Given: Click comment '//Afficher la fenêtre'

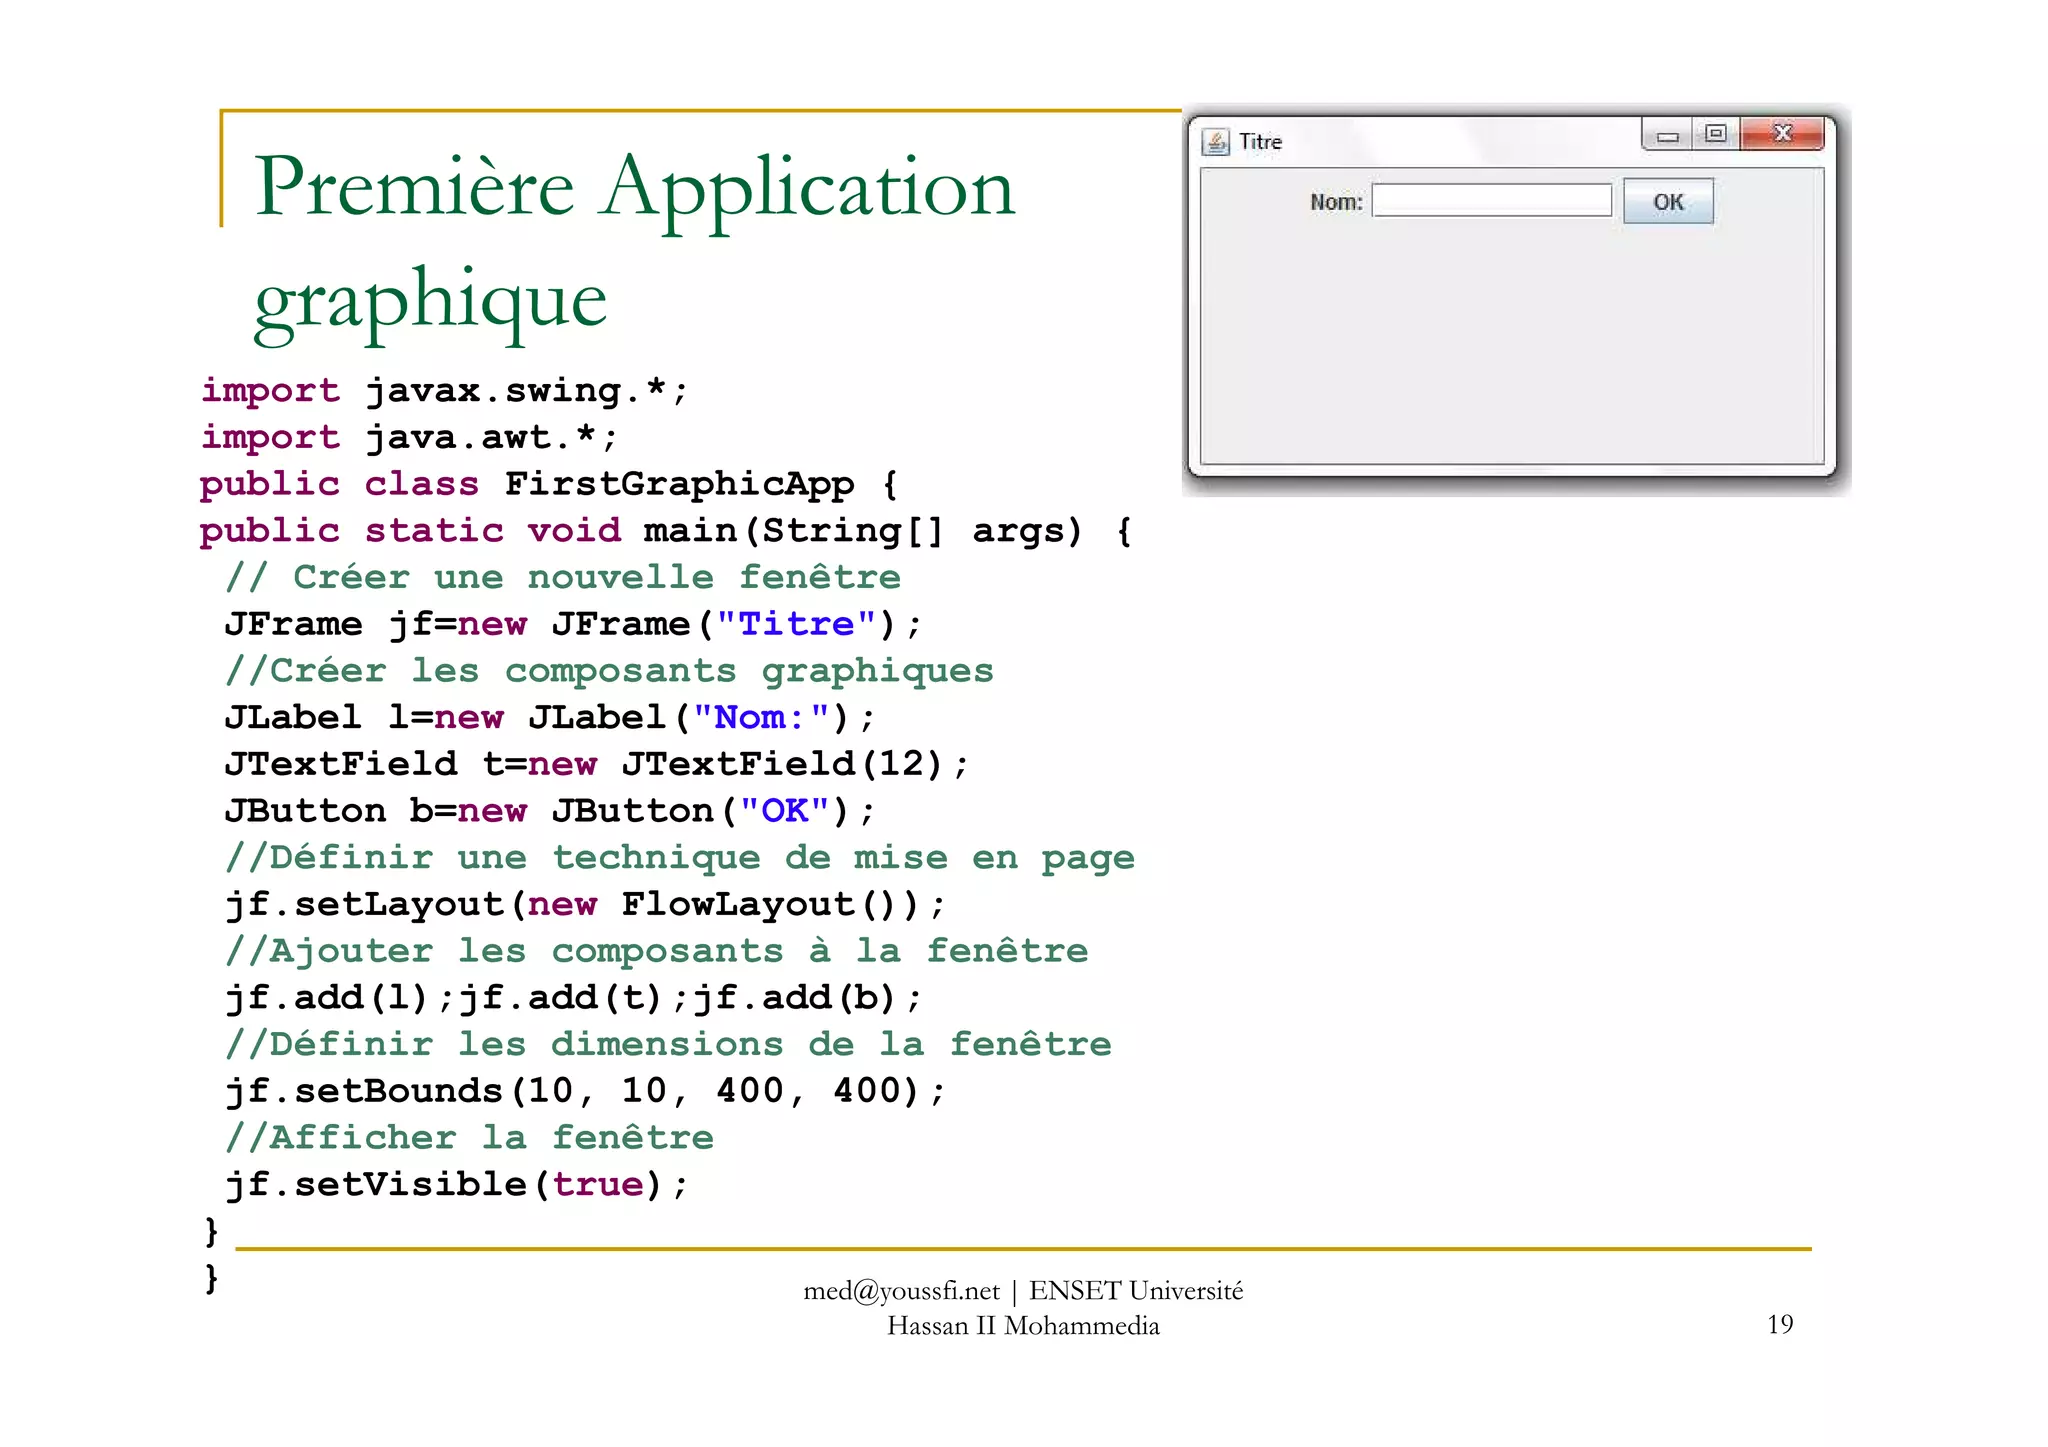Looking at the screenshot, I should click(470, 1138).
